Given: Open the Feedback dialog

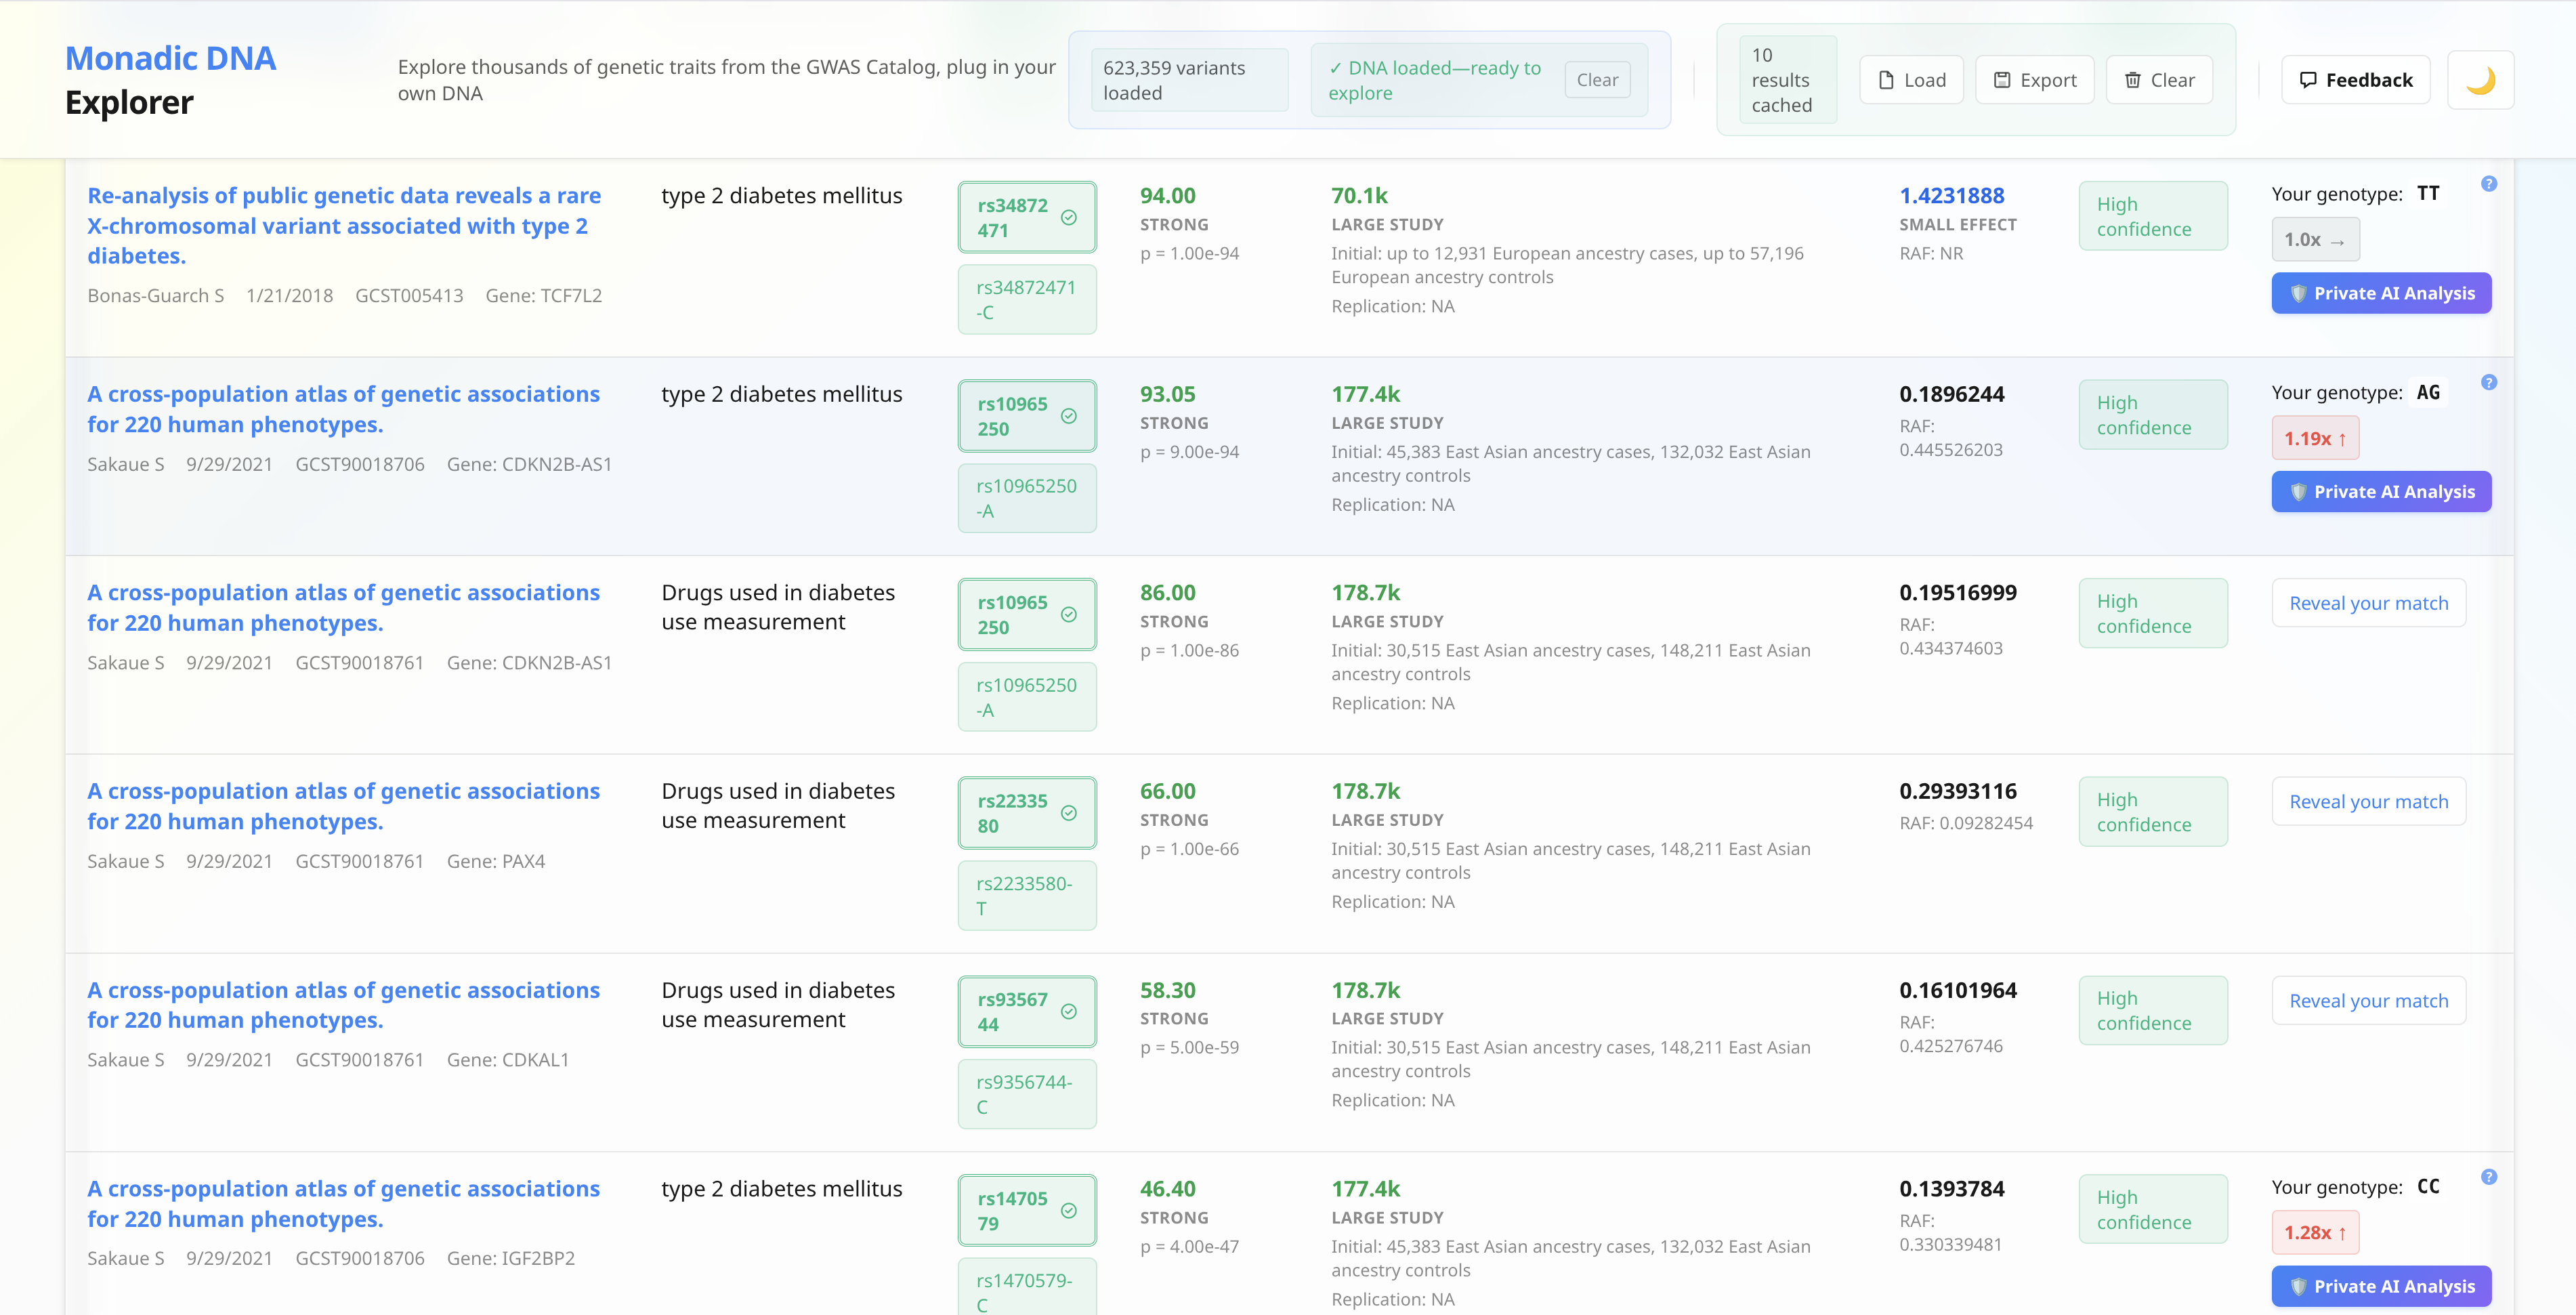Looking at the screenshot, I should (2355, 80).
